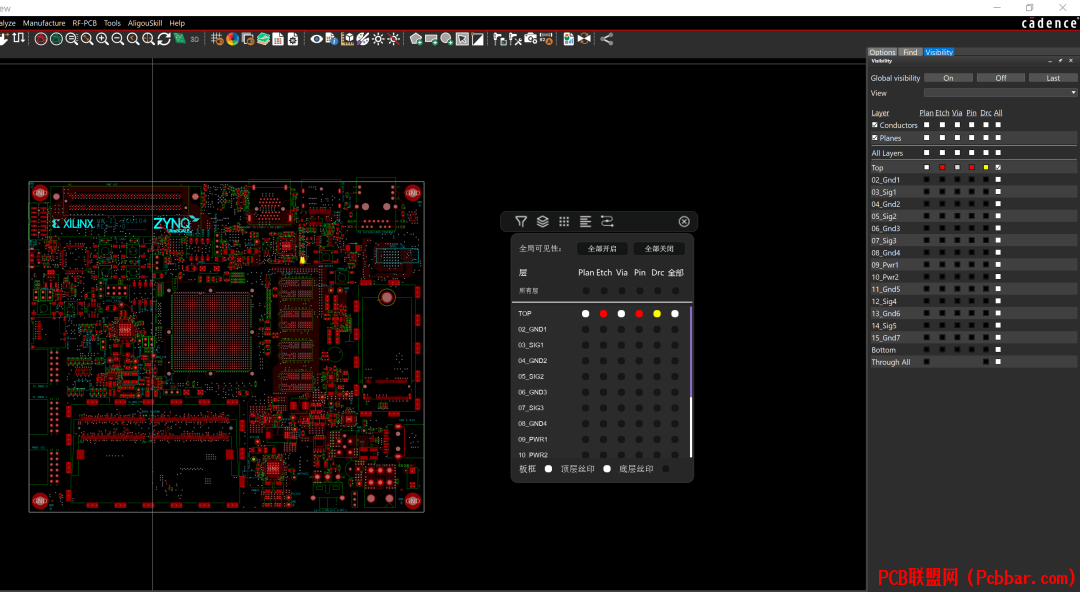Click Global visibility Last button
The height and width of the screenshot is (592, 1080).
(1053, 78)
